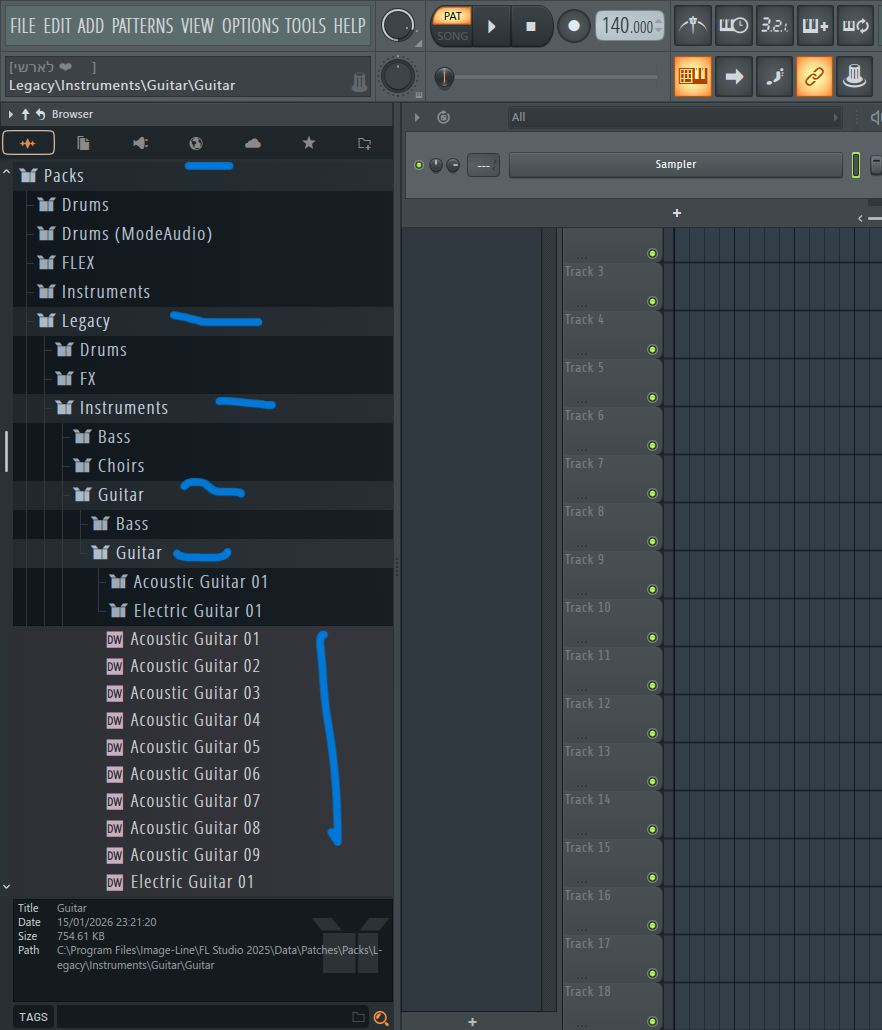This screenshot has height=1030, width=882.
Task: Show the starred favorites browser tab
Action: (x=309, y=144)
